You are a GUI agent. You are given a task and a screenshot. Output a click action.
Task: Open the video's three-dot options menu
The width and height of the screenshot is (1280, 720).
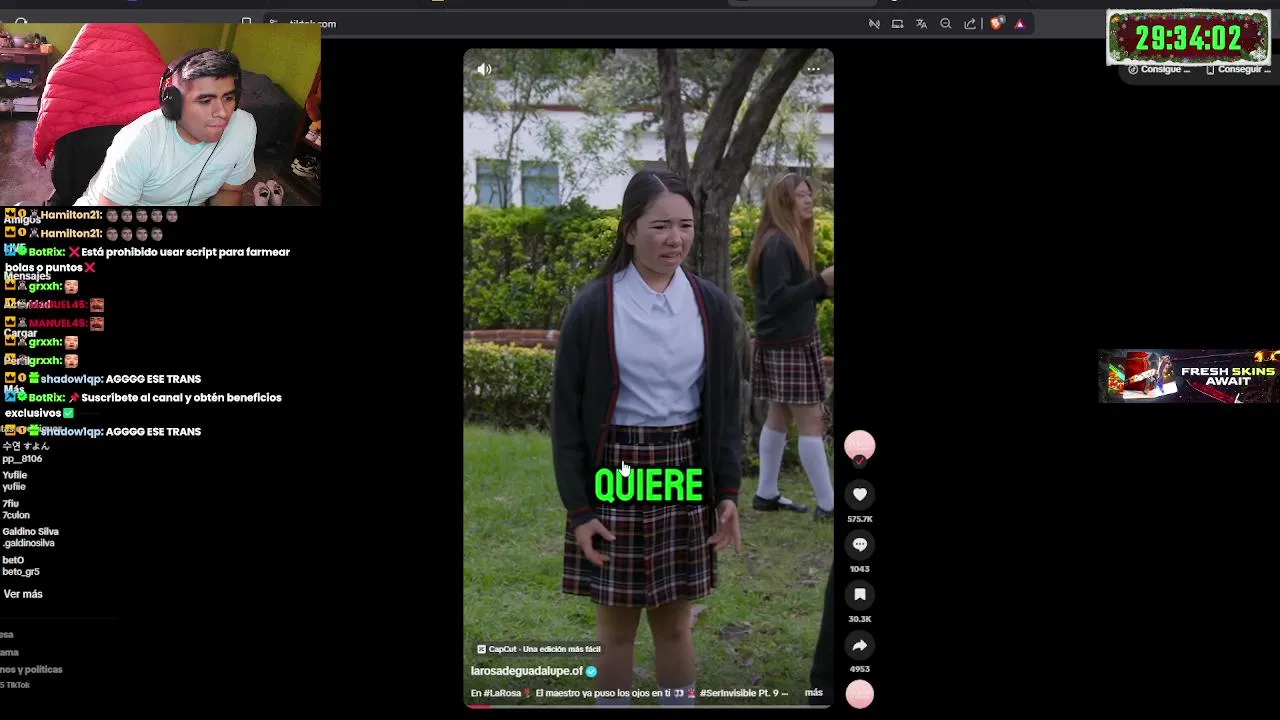tap(813, 69)
